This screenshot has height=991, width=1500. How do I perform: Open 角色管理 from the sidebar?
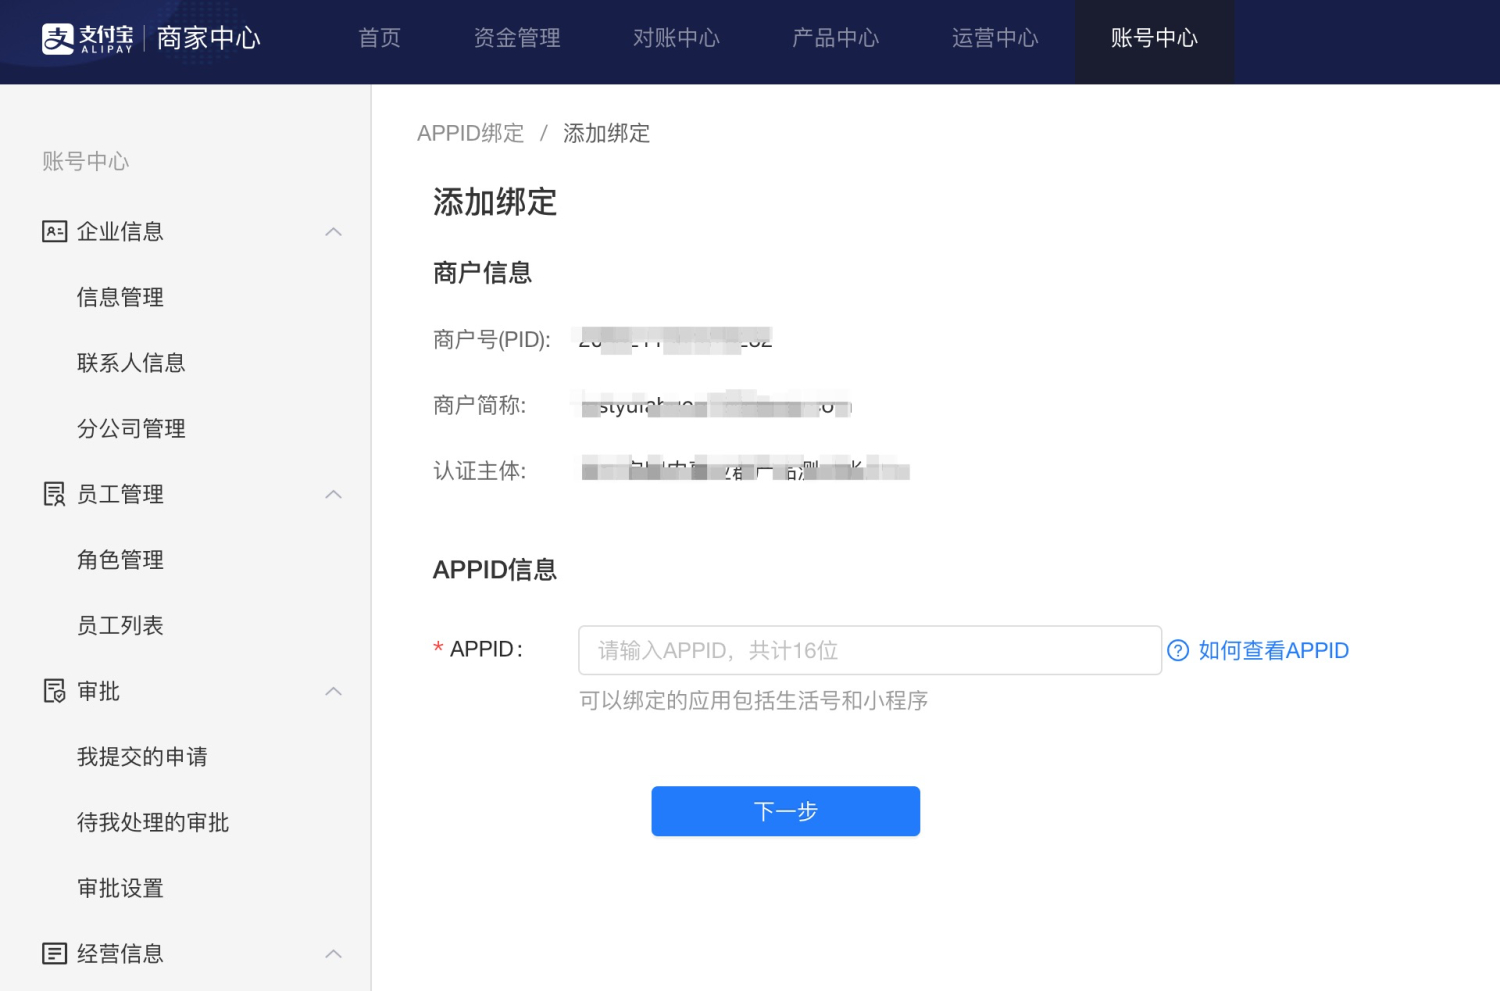pyautogui.click(x=120, y=560)
